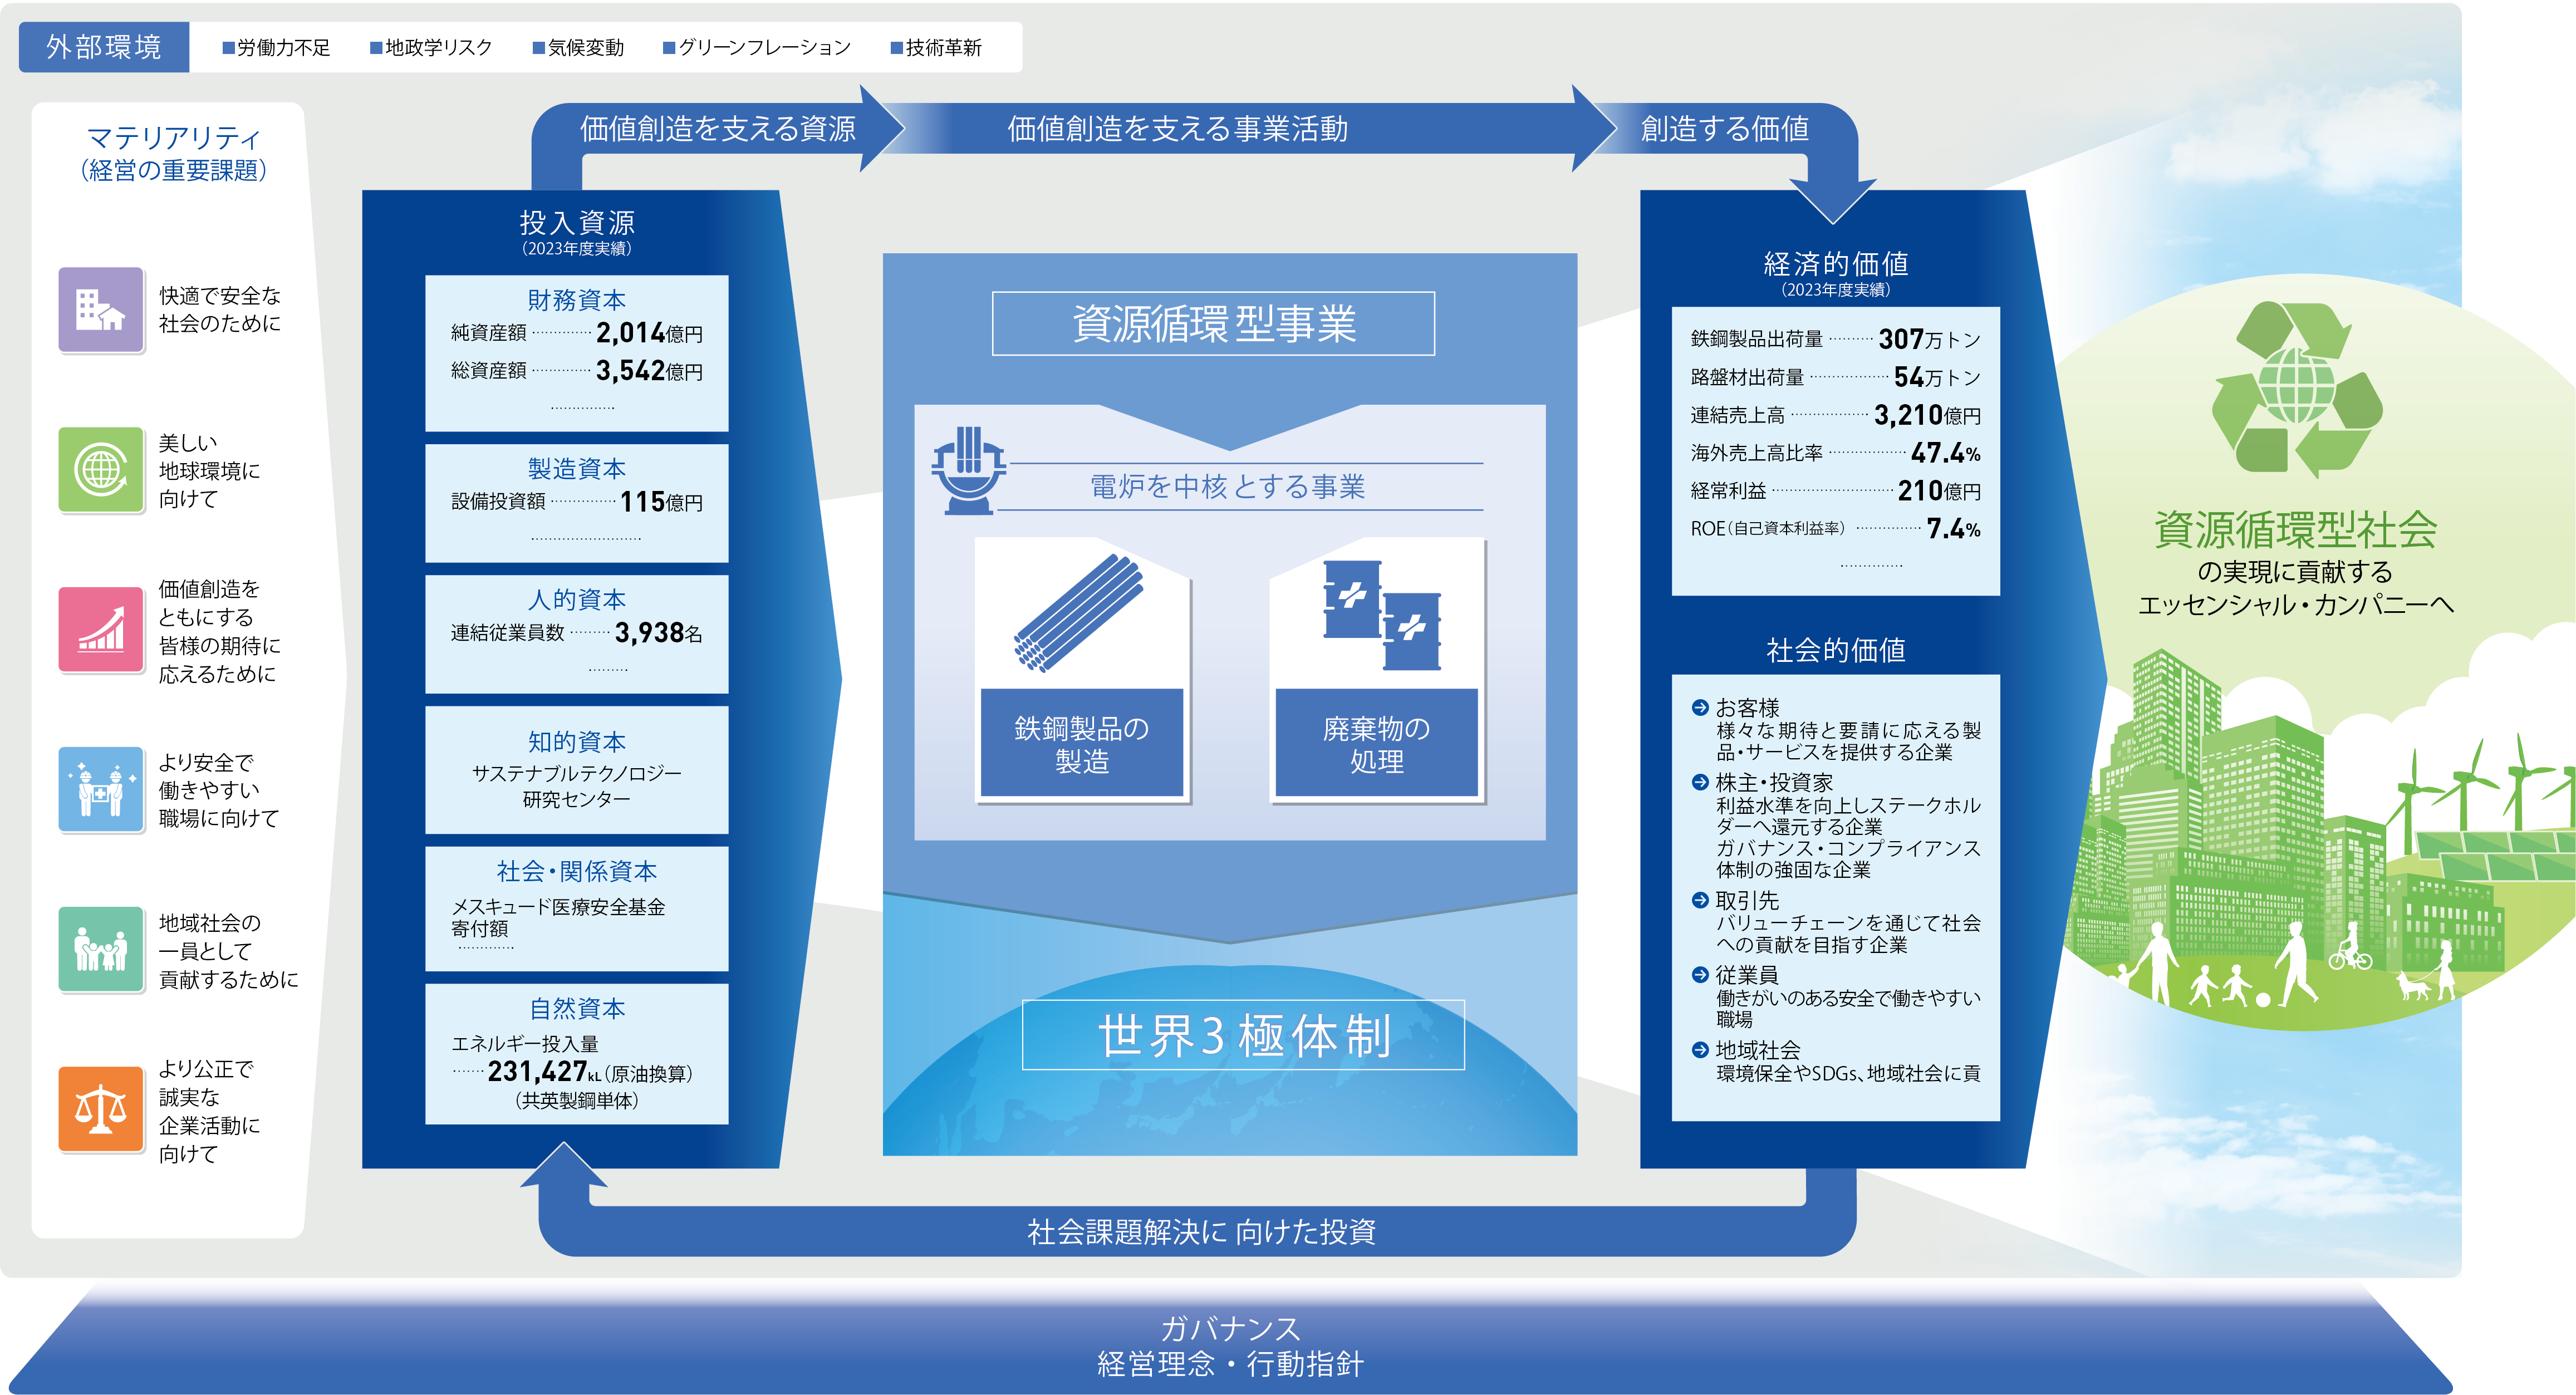Click the 海外売上高比率 47.4% row

tap(1836, 453)
